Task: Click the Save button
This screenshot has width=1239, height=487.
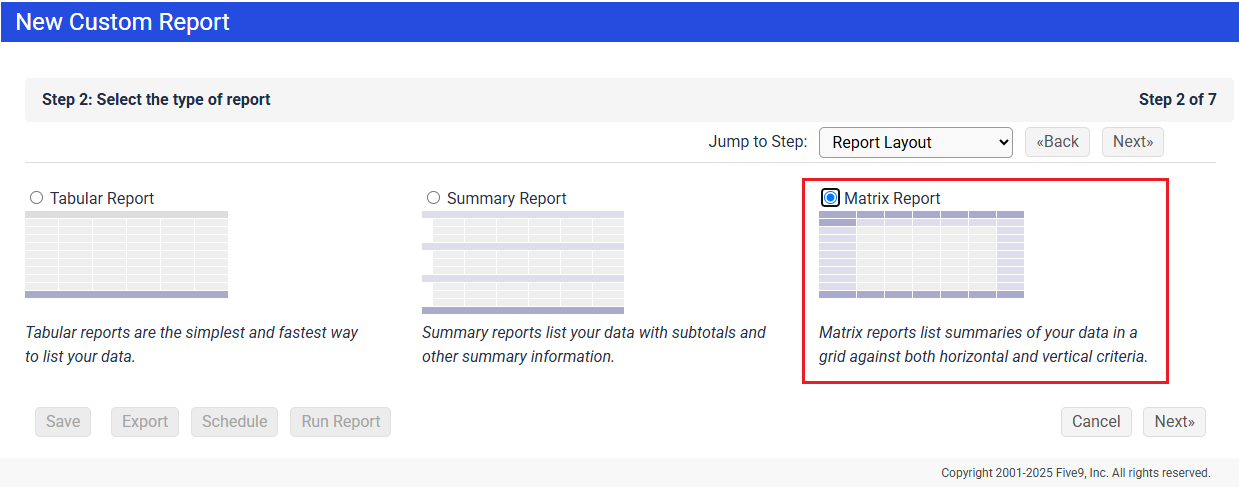Action: (x=63, y=422)
